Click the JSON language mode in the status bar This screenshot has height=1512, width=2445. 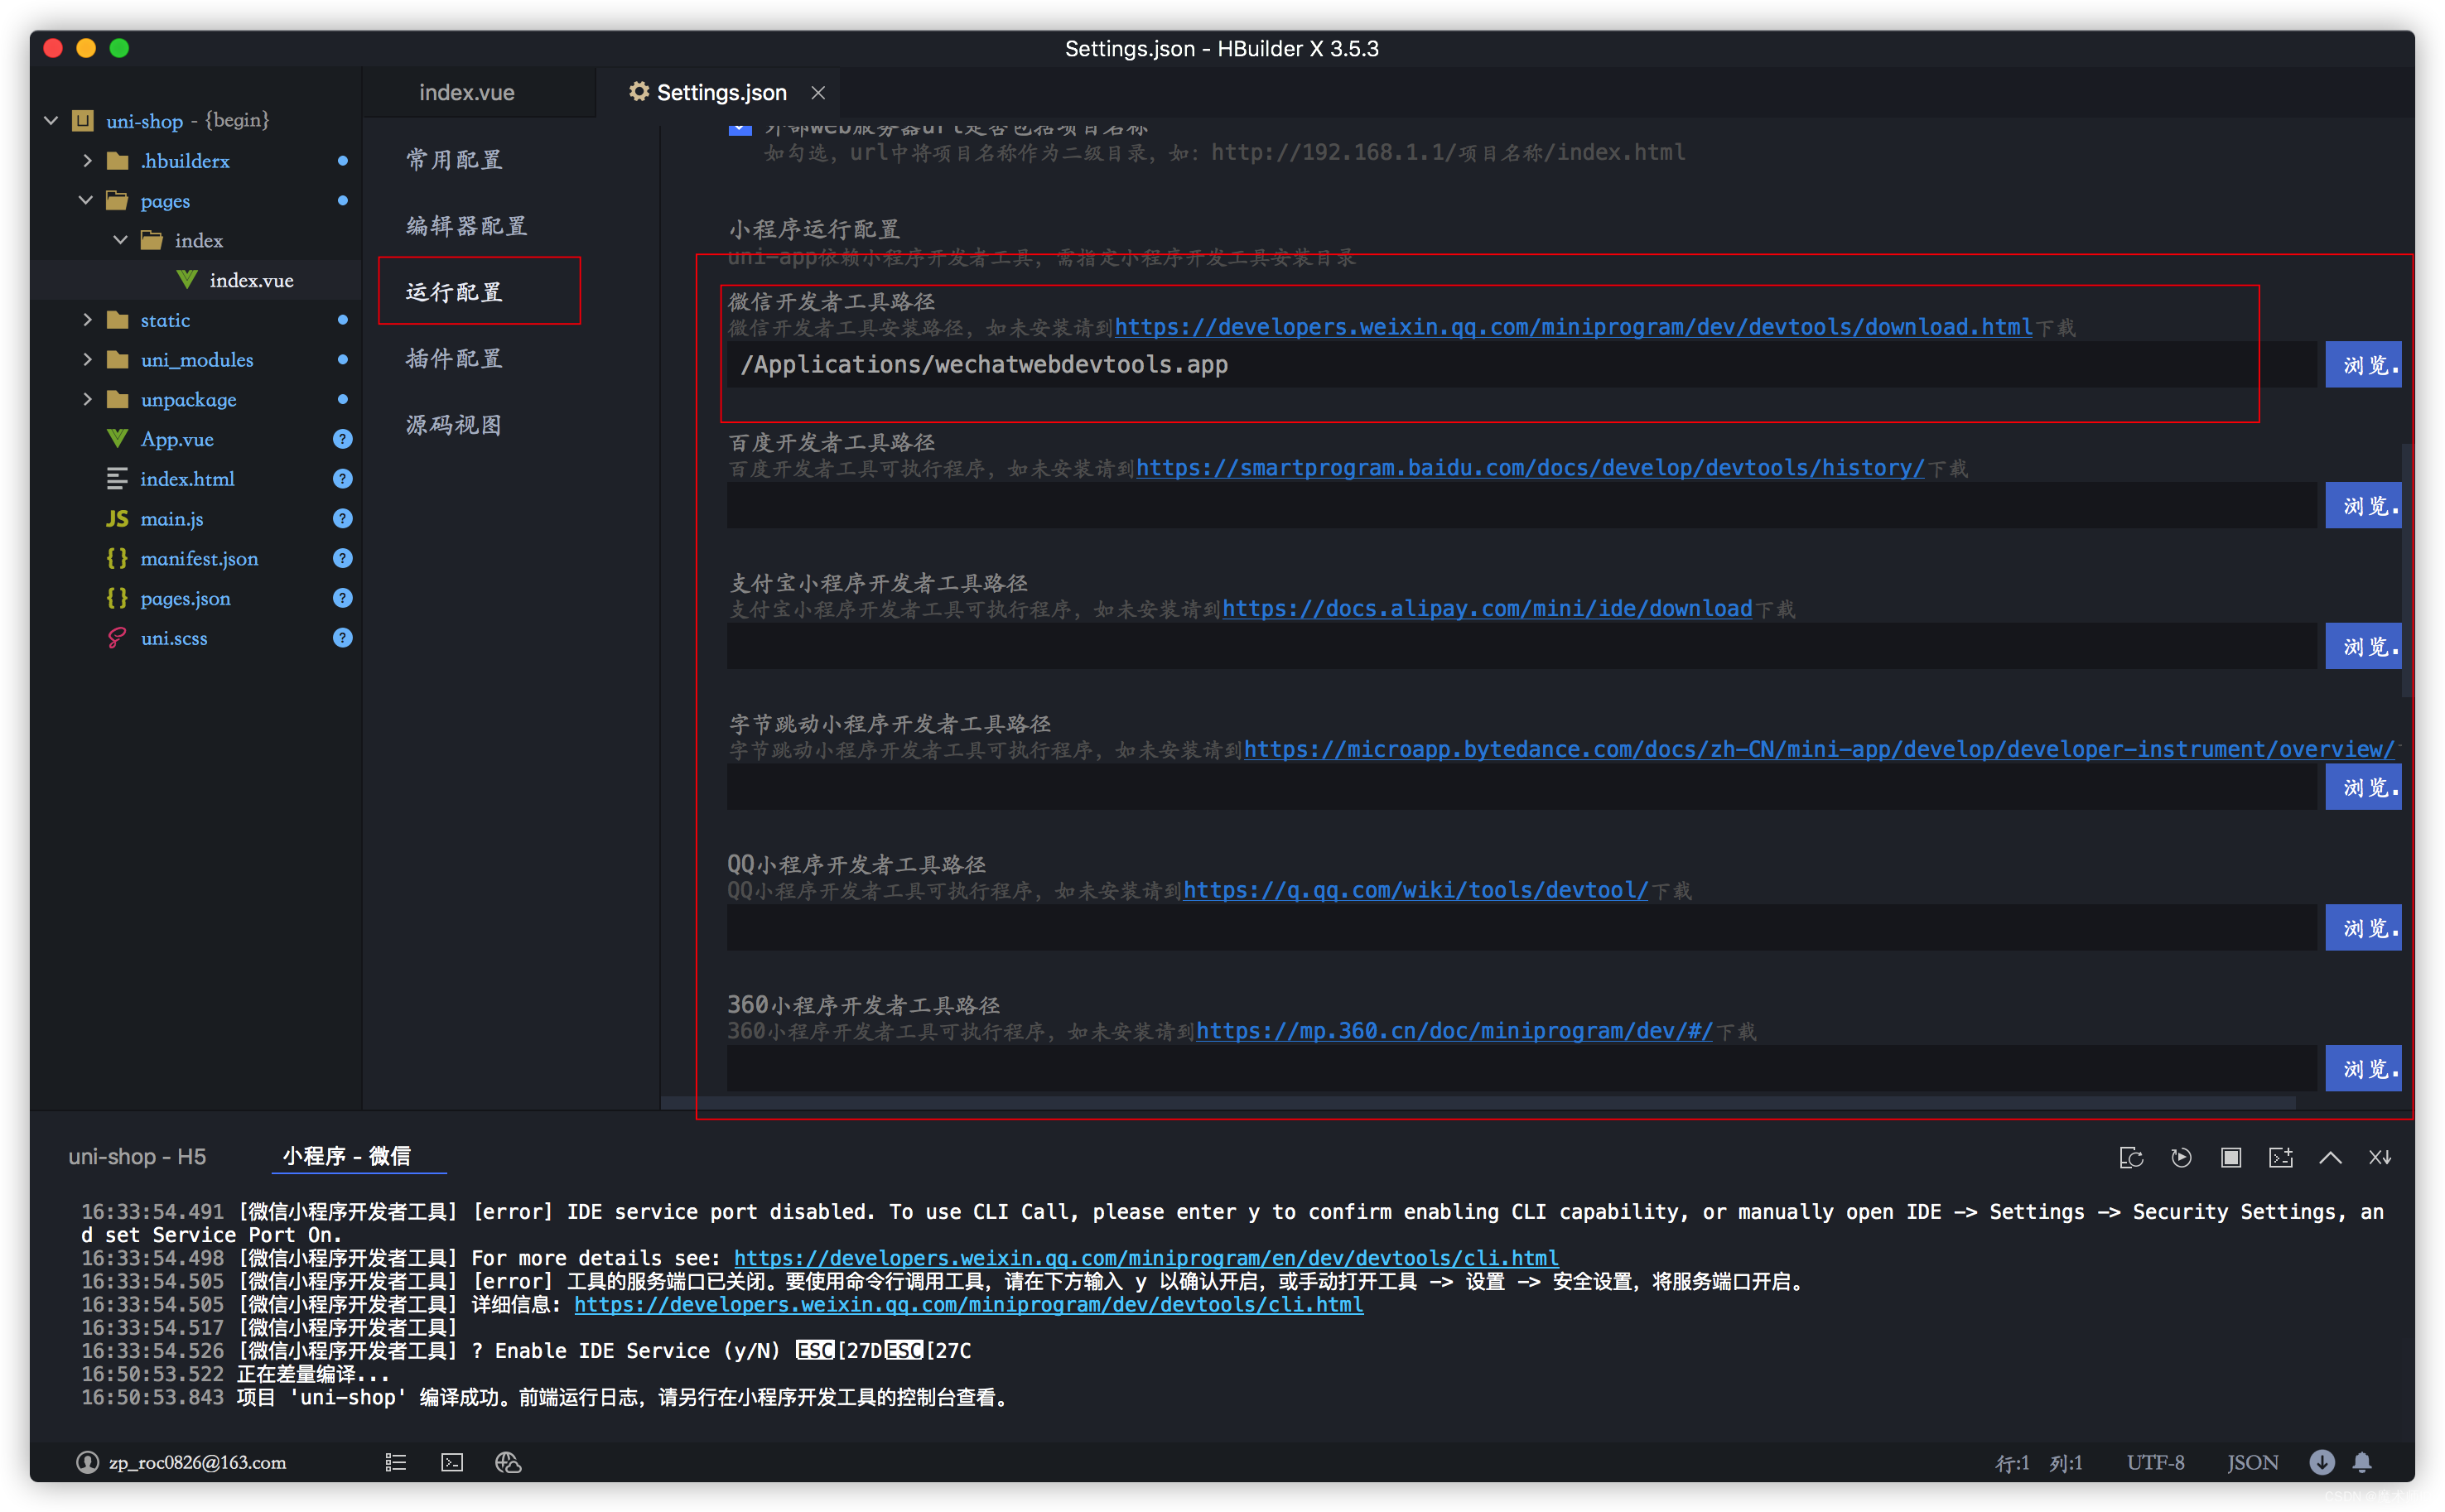pos(2252,1462)
